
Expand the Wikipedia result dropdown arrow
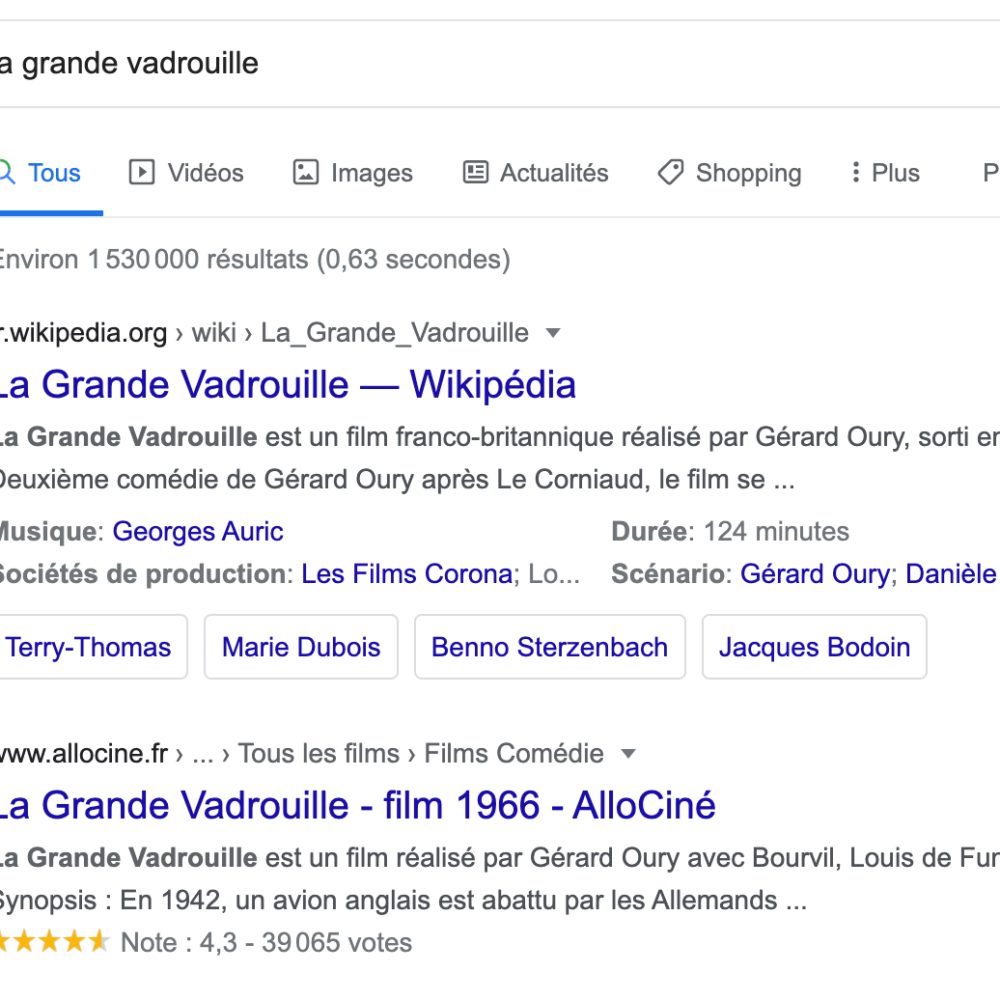pyautogui.click(x=553, y=333)
